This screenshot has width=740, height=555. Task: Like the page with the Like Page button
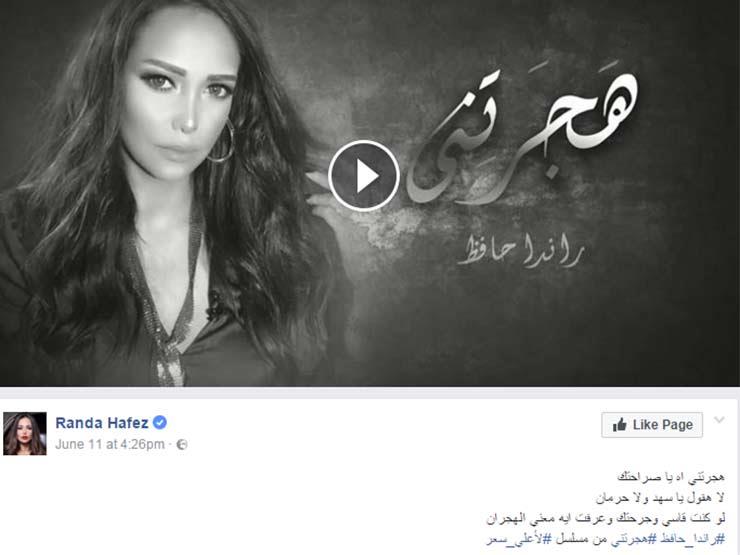pos(652,425)
